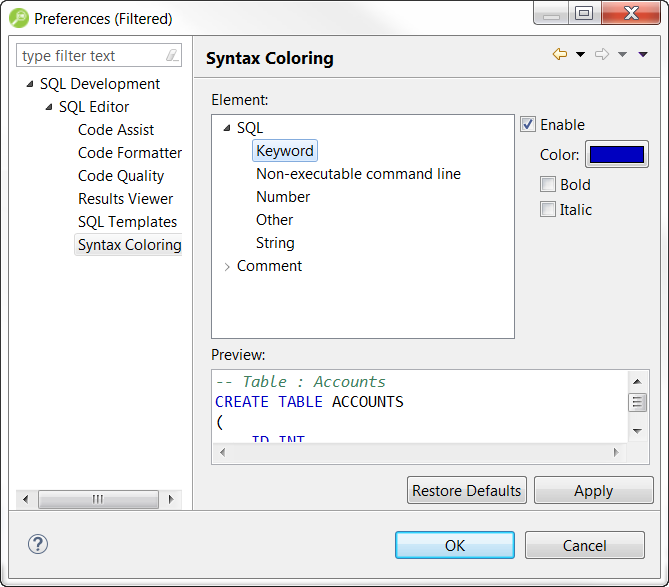Screen dimensions: 669x587
Task: Enable the Italic checkbox
Action: [548, 209]
